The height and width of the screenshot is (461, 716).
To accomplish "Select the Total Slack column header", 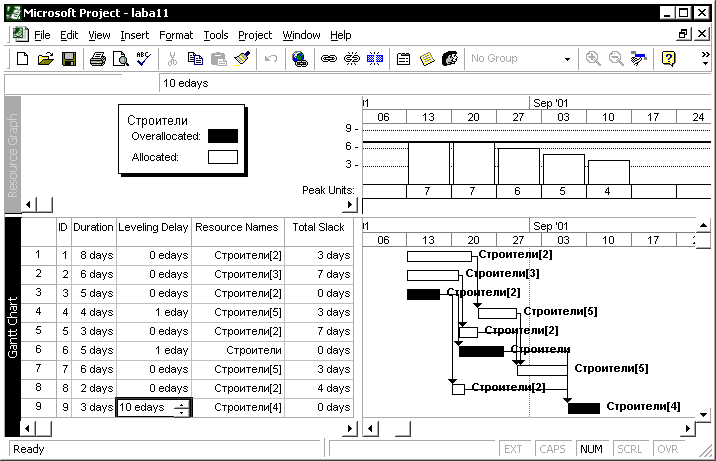I will 319,232.
